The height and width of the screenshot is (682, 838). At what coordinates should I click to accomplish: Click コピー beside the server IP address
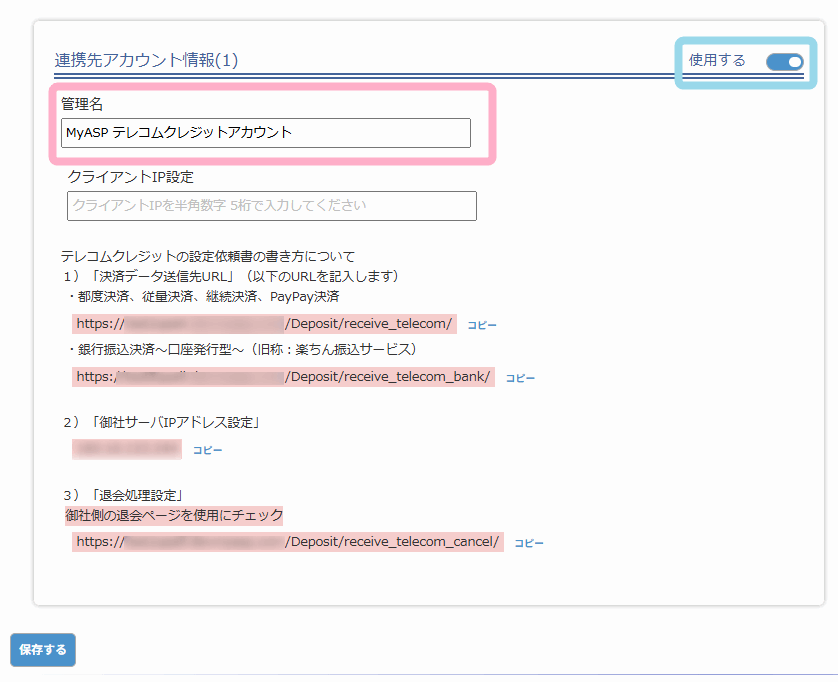click(x=207, y=450)
